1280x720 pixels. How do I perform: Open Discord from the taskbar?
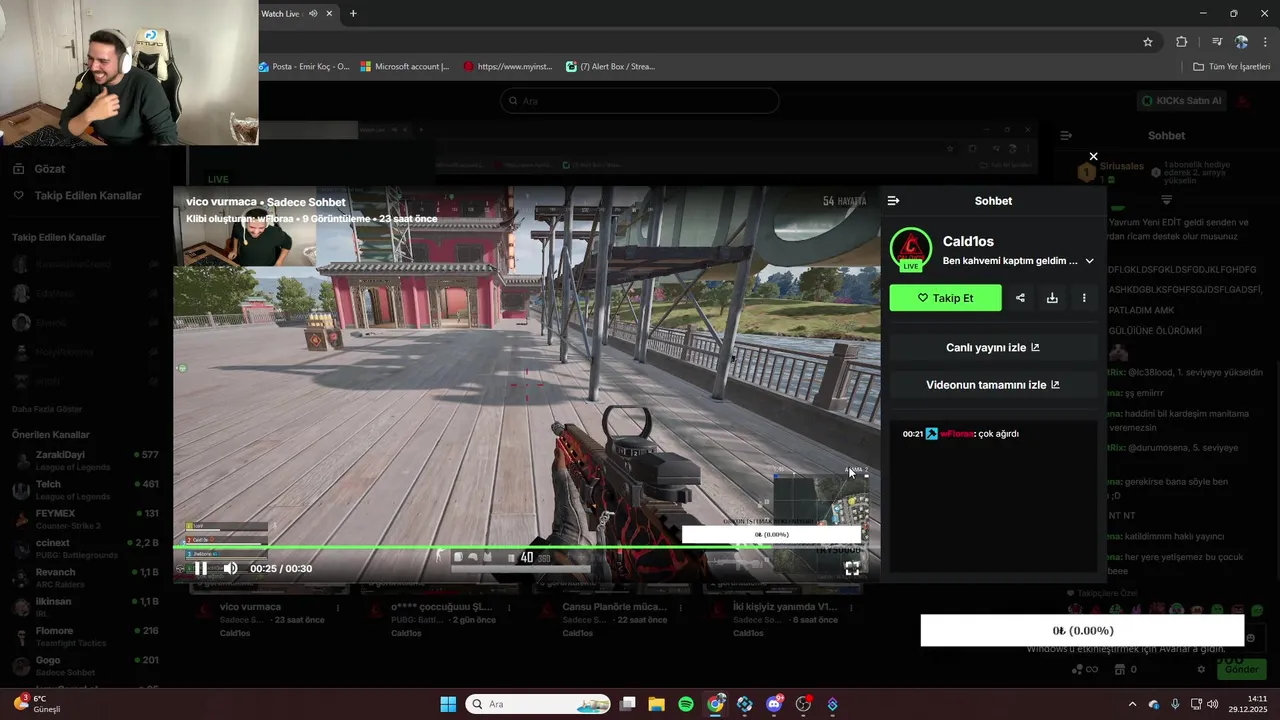(x=774, y=704)
